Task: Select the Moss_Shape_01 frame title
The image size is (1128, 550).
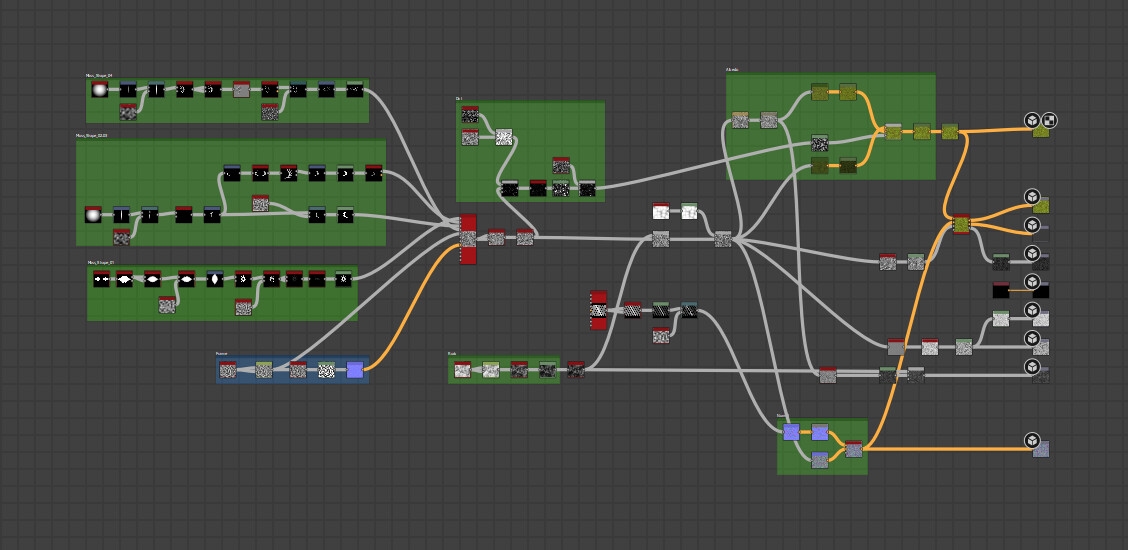Action: click(101, 262)
